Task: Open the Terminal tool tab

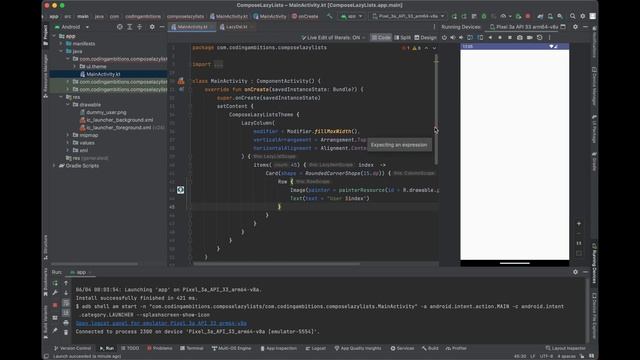Action: (192, 348)
